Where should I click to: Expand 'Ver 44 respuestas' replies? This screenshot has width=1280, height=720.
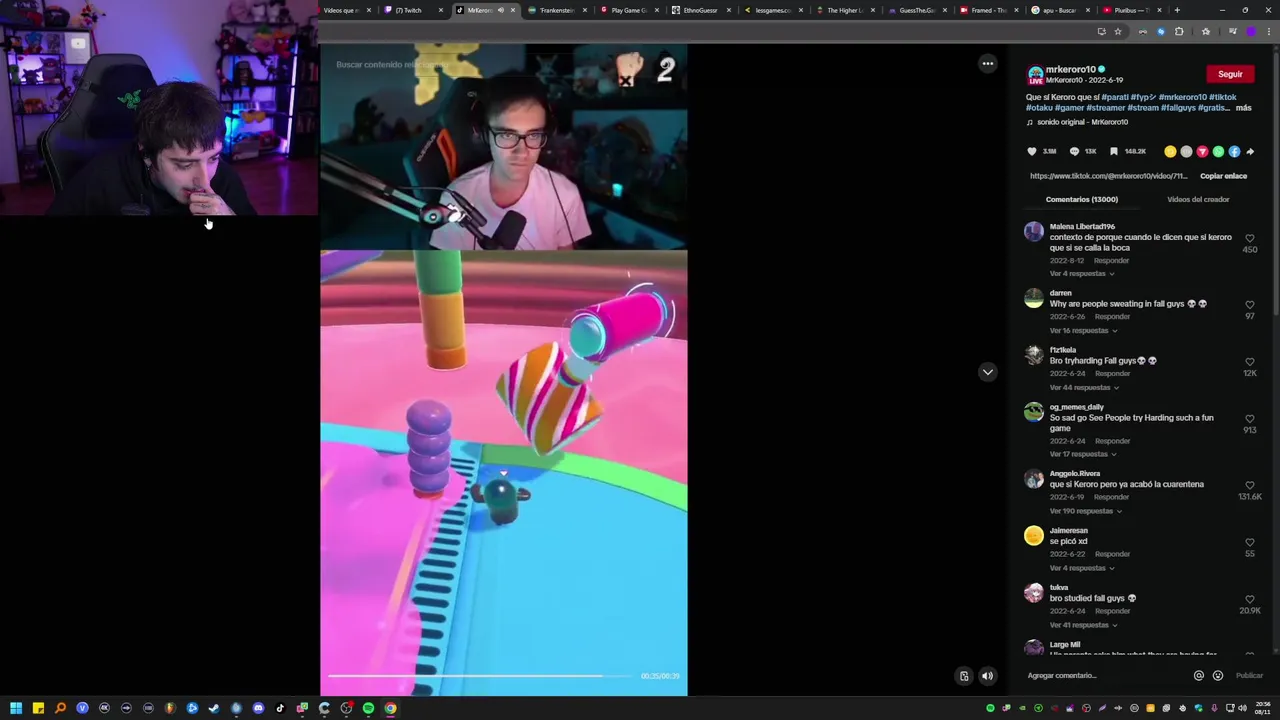[x=1083, y=388]
